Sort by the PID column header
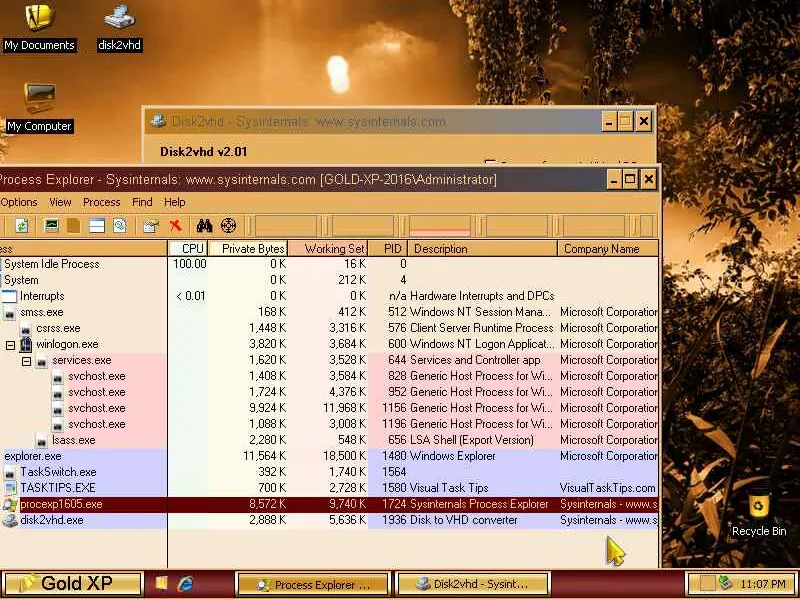This screenshot has height=600, width=800. click(388, 248)
